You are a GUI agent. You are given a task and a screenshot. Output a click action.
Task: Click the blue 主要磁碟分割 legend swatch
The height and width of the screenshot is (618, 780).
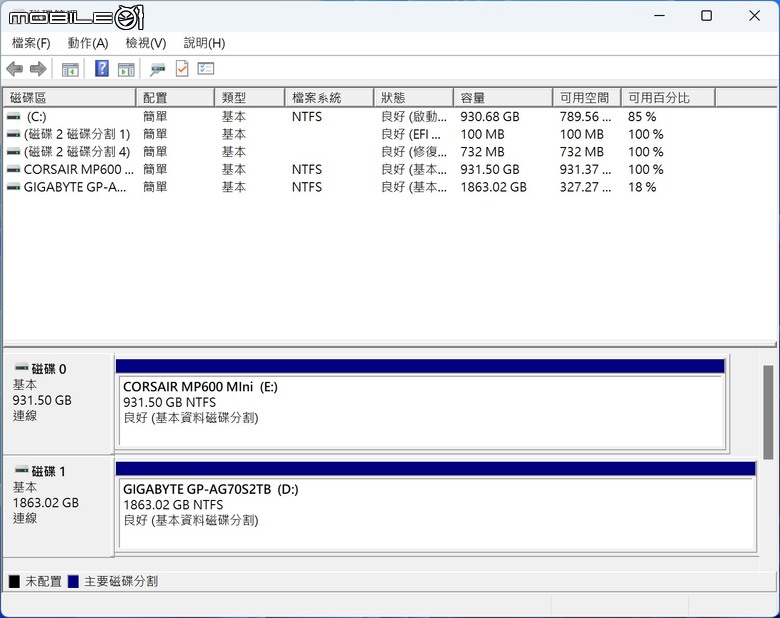(x=73, y=581)
